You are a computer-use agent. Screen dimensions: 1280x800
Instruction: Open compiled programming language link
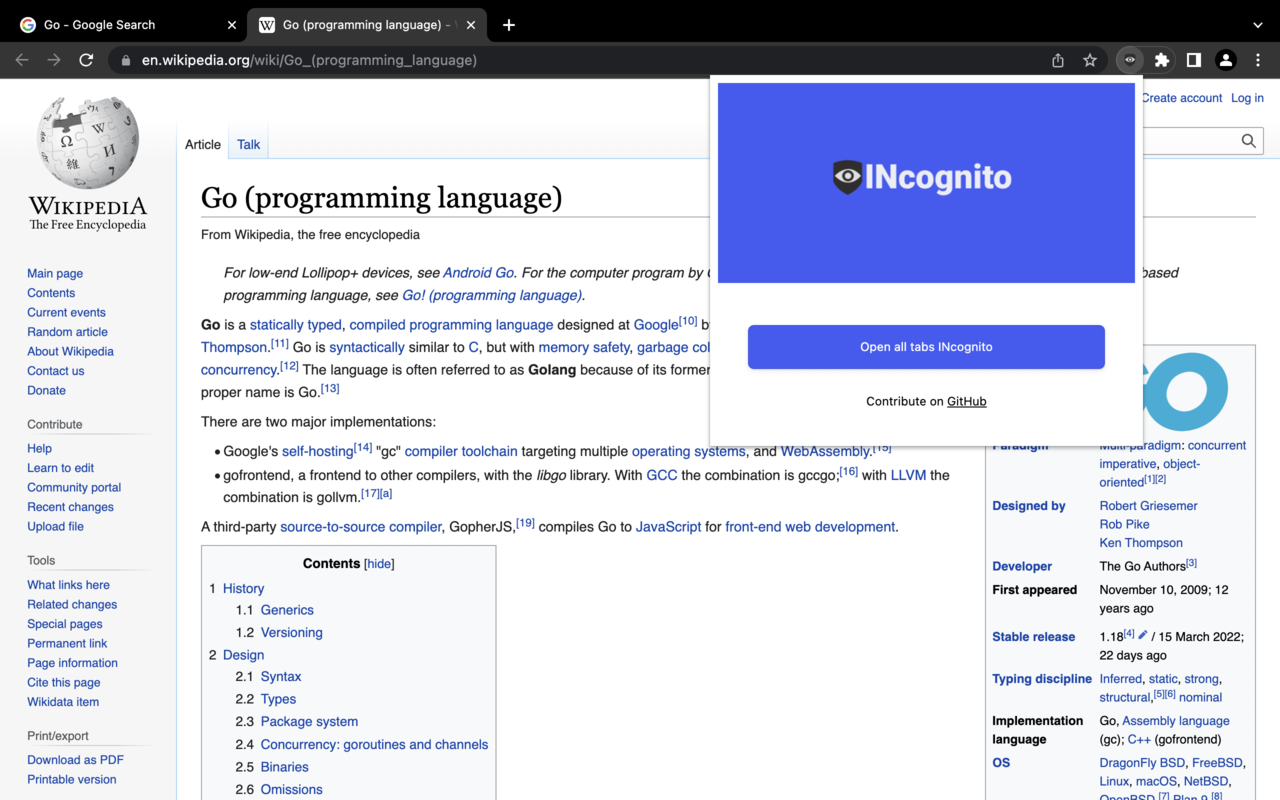pos(451,325)
